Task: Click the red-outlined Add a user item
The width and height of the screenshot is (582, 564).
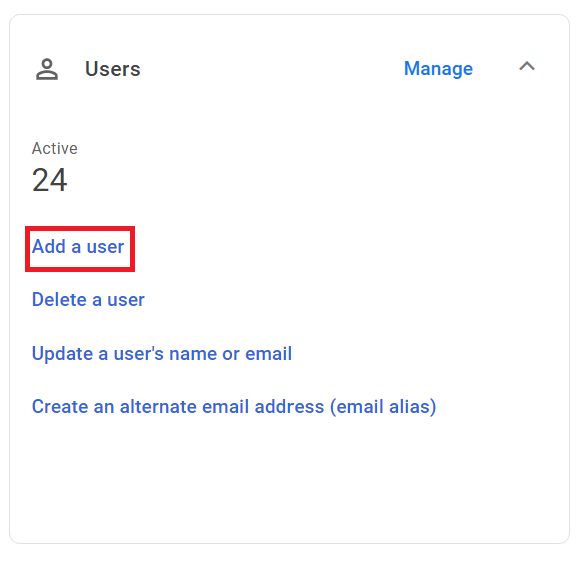Action: point(80,249)
